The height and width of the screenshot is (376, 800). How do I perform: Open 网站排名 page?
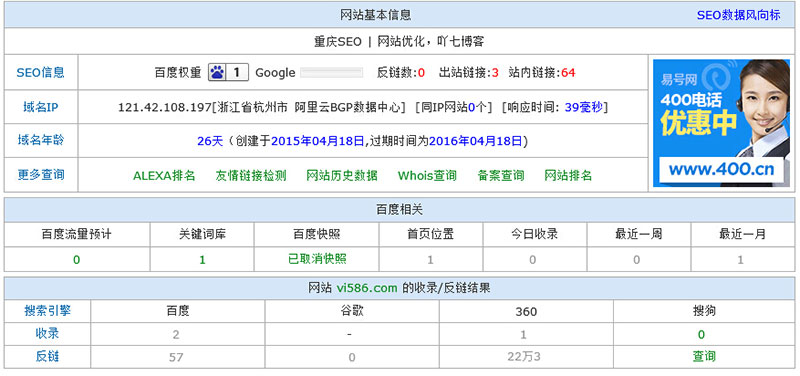(x=568, y=176)
